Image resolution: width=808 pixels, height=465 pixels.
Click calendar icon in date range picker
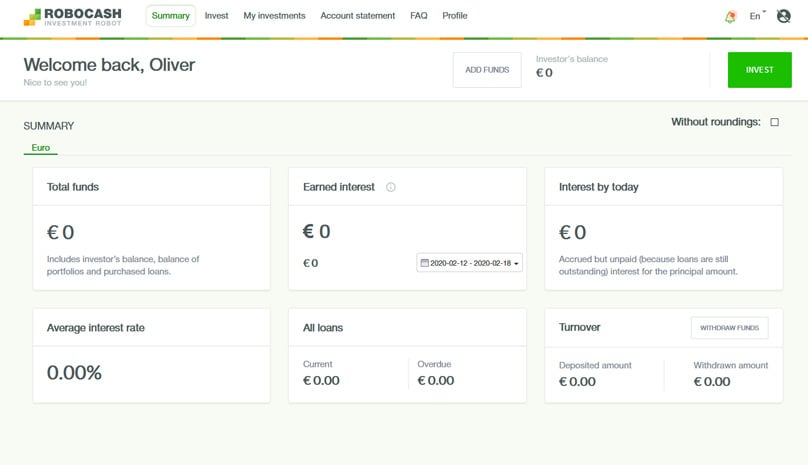tap(425, 263)
